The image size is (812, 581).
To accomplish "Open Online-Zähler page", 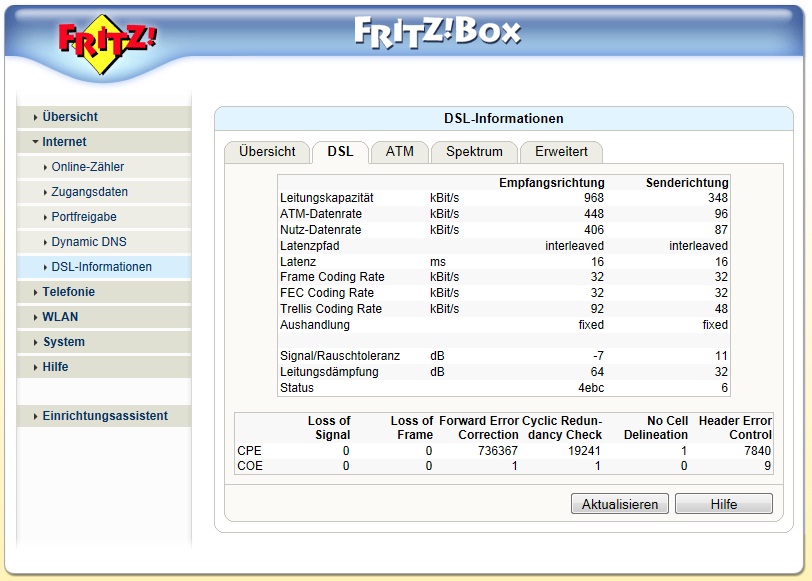I will point(104,167).
